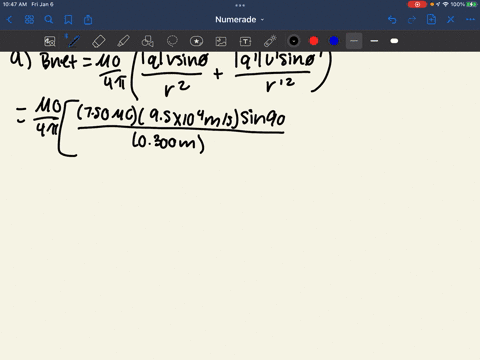Undo the last stroke
Screen dimensions: 480x360
tap(392, 20)
